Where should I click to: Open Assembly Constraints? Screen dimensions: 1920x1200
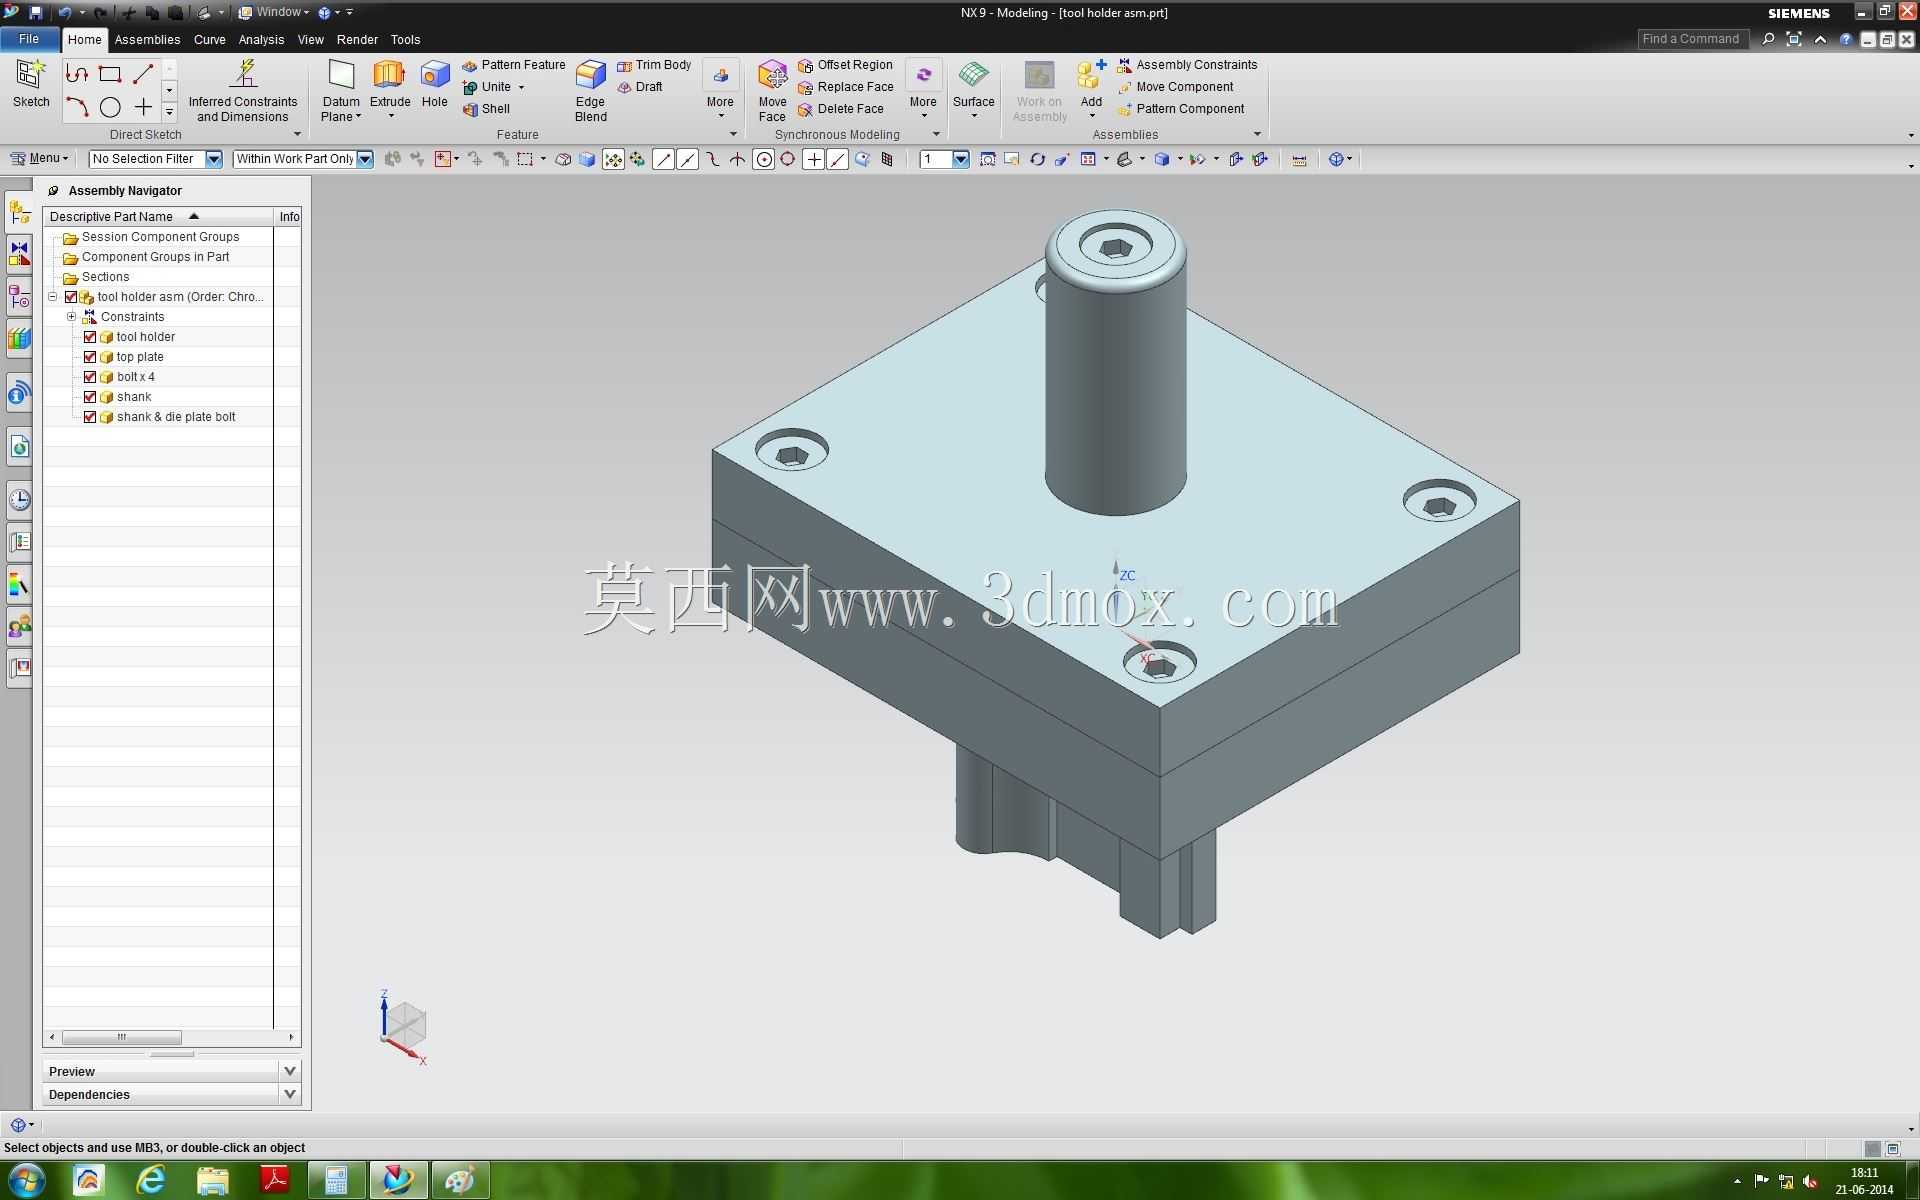click(1187, 65)
